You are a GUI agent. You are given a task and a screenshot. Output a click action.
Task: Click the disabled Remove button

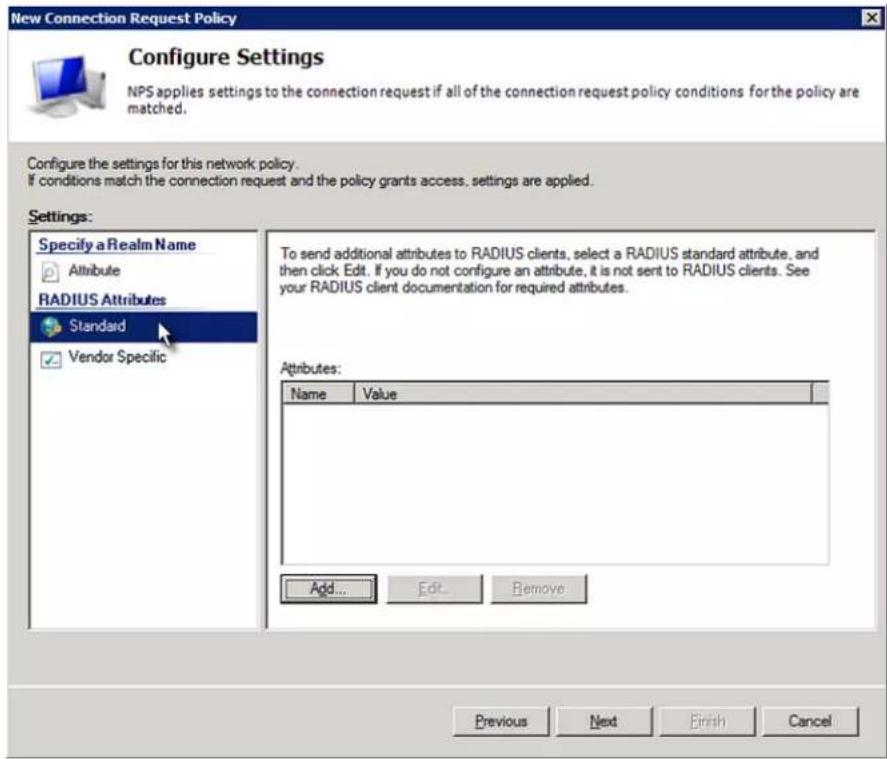coord(539,589)
